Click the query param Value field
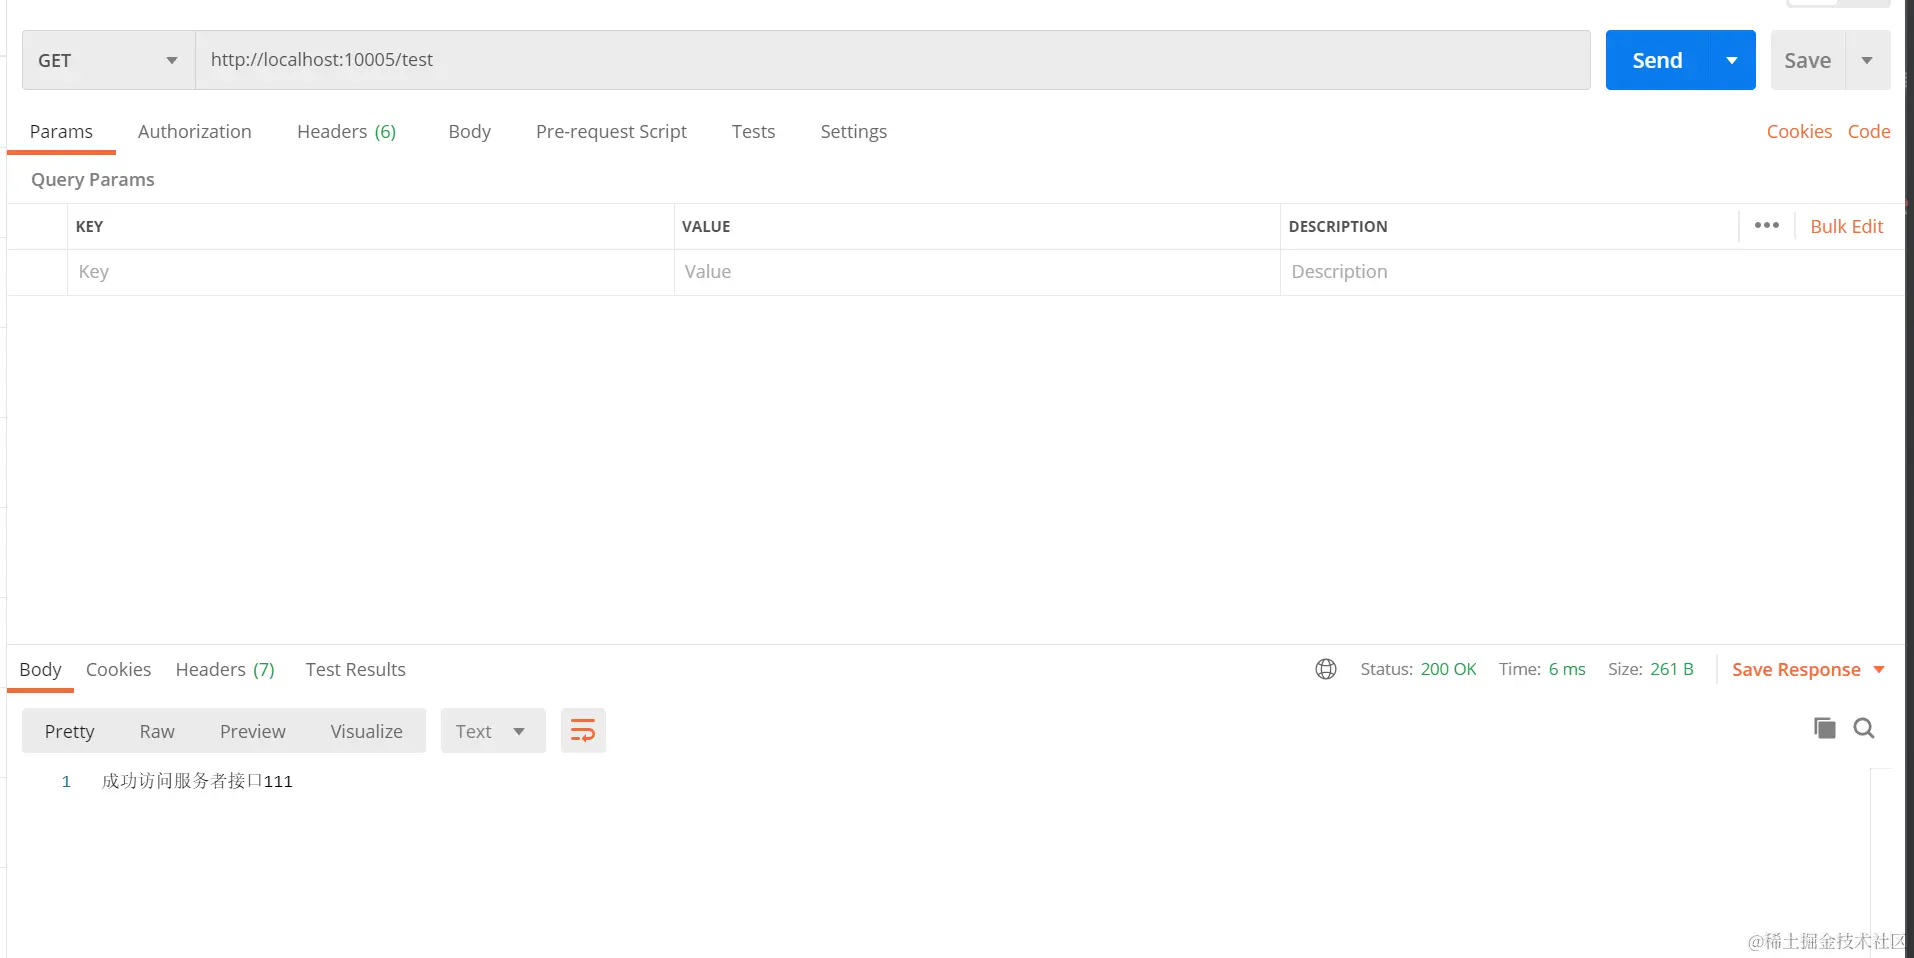This screenshot has width=1914, height=958. coord(977,272)
